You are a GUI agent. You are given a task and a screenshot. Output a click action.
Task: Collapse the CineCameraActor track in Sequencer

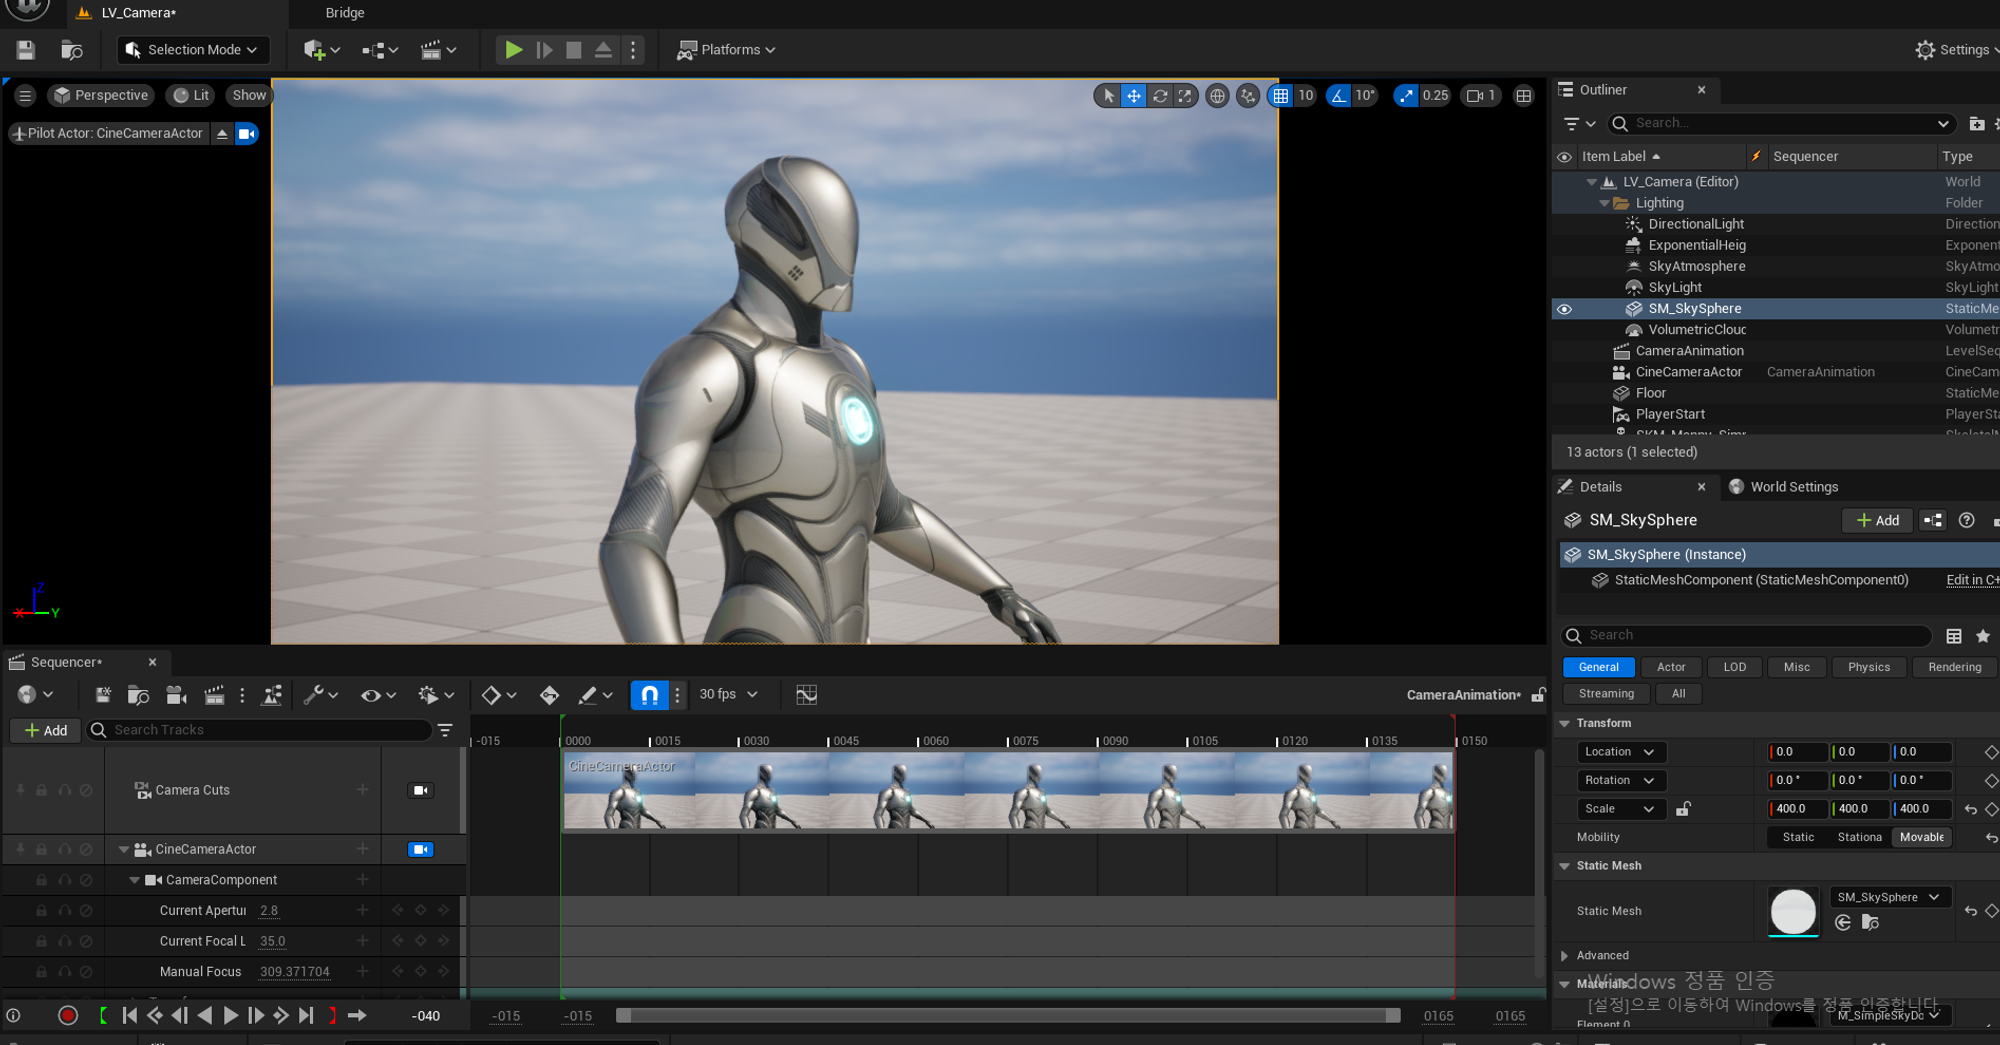[124, 849]
